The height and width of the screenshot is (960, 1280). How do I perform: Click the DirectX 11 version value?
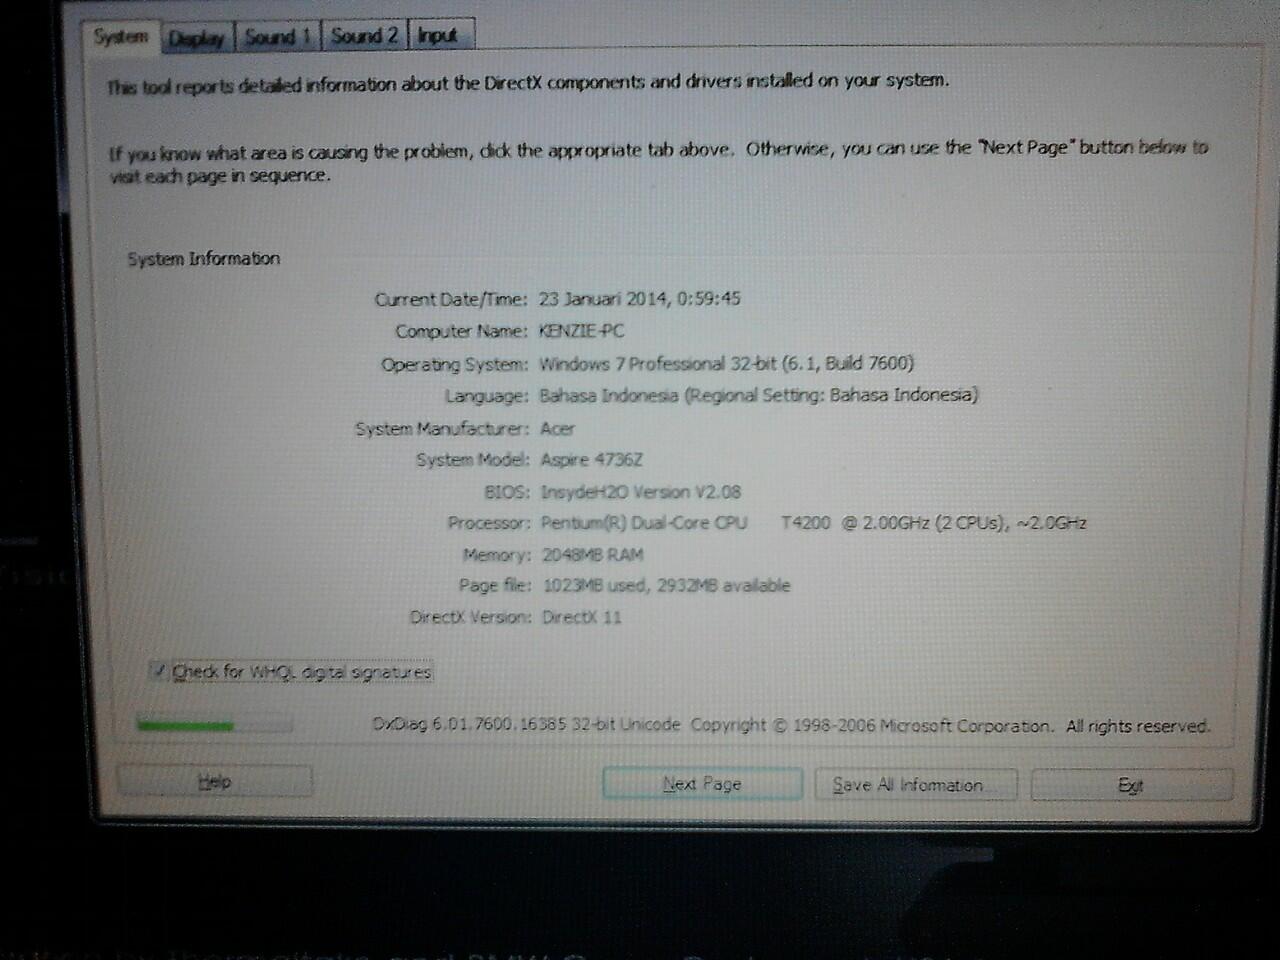click(x=581, y=617)
